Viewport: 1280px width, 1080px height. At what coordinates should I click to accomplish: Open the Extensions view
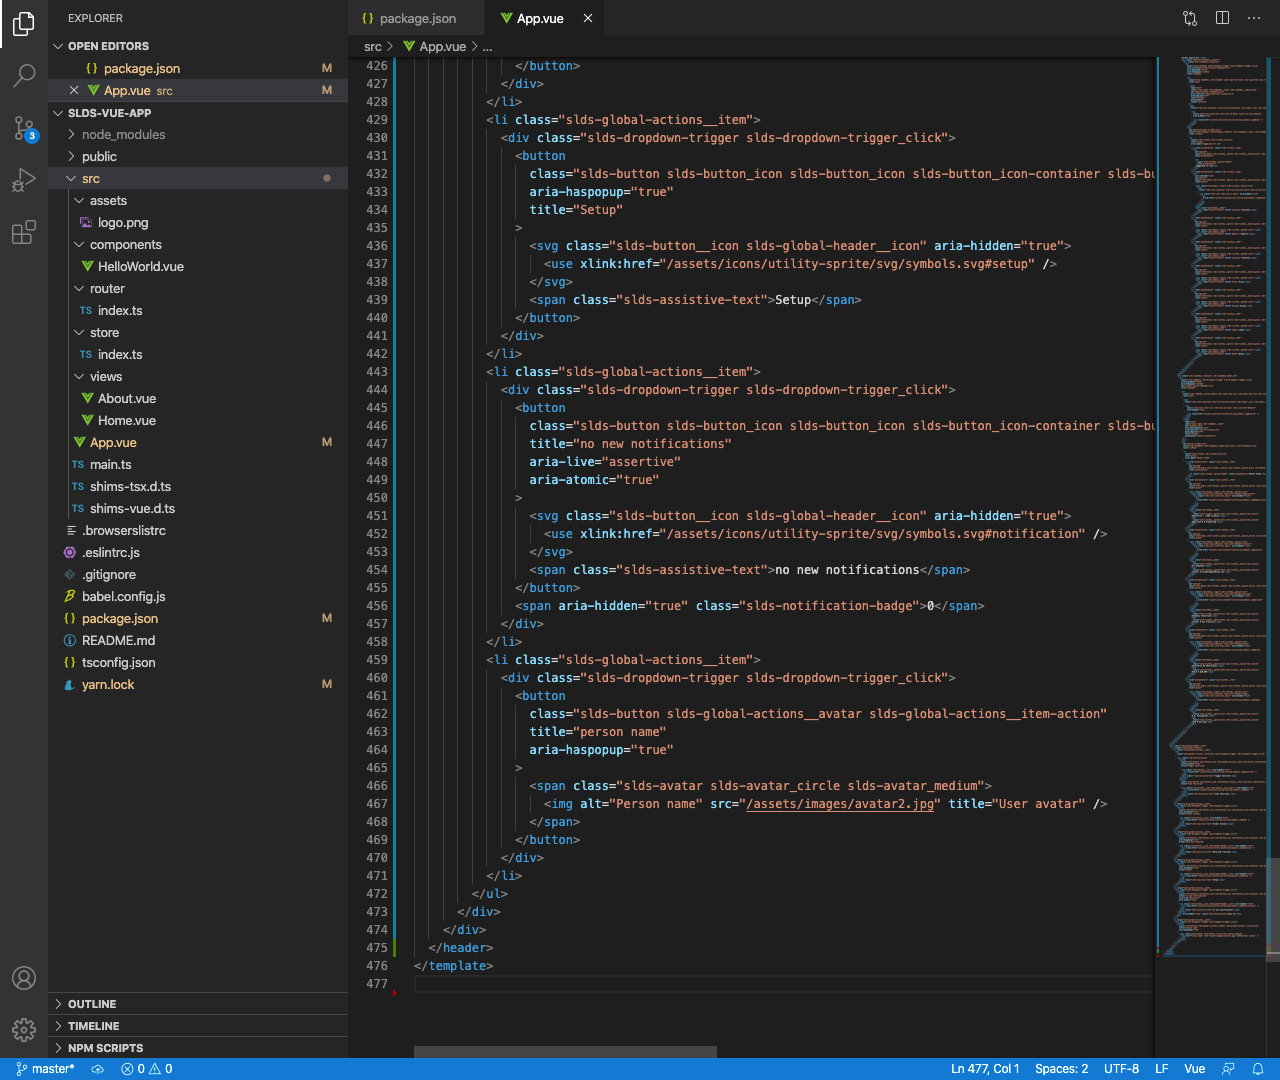click(24, 233)
